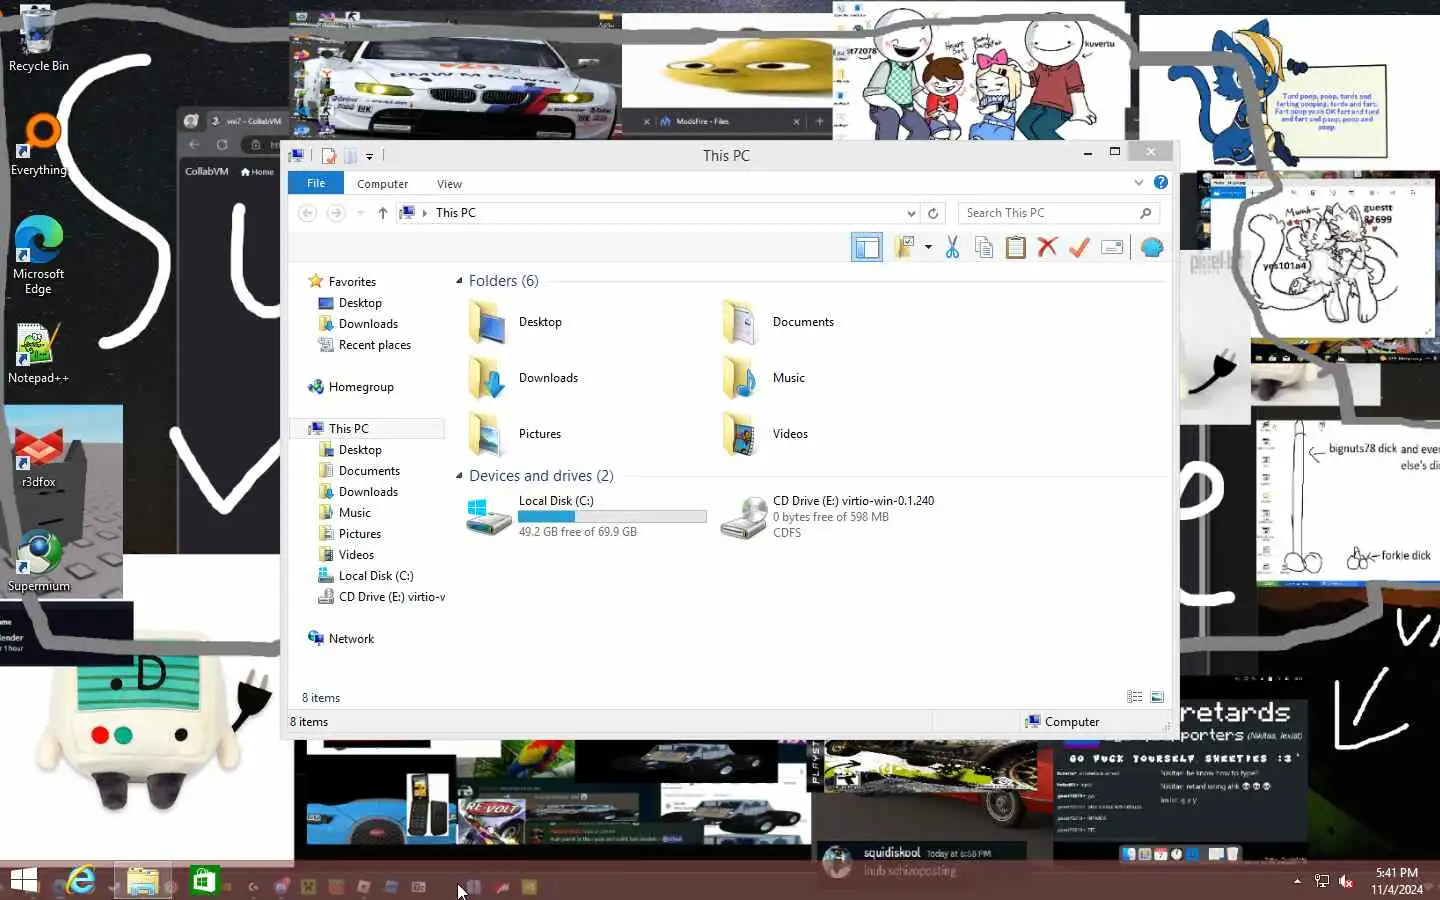Viewport: 1440px width, 900px height.
Task: Click This PC in the address bar
Action: point(455,213)
